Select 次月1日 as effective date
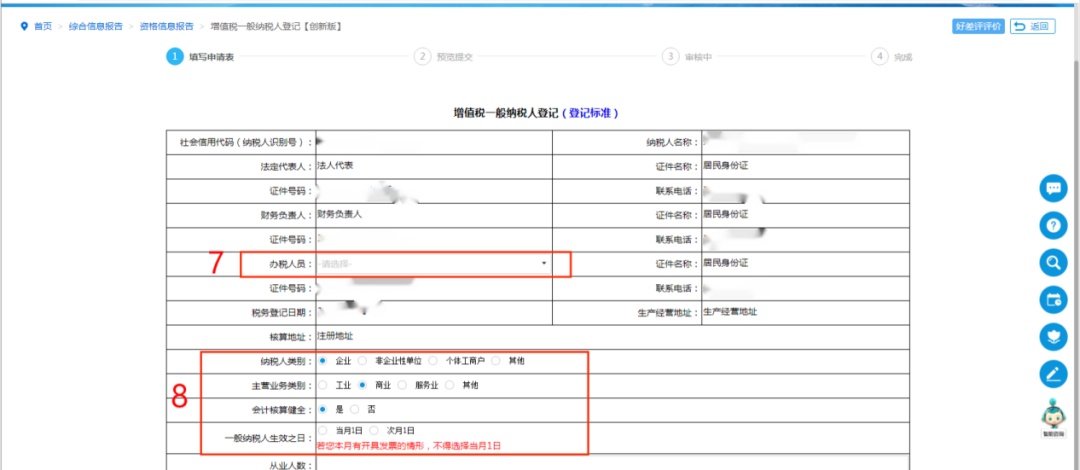This screenshot has width=1080, height=470. 374,431
